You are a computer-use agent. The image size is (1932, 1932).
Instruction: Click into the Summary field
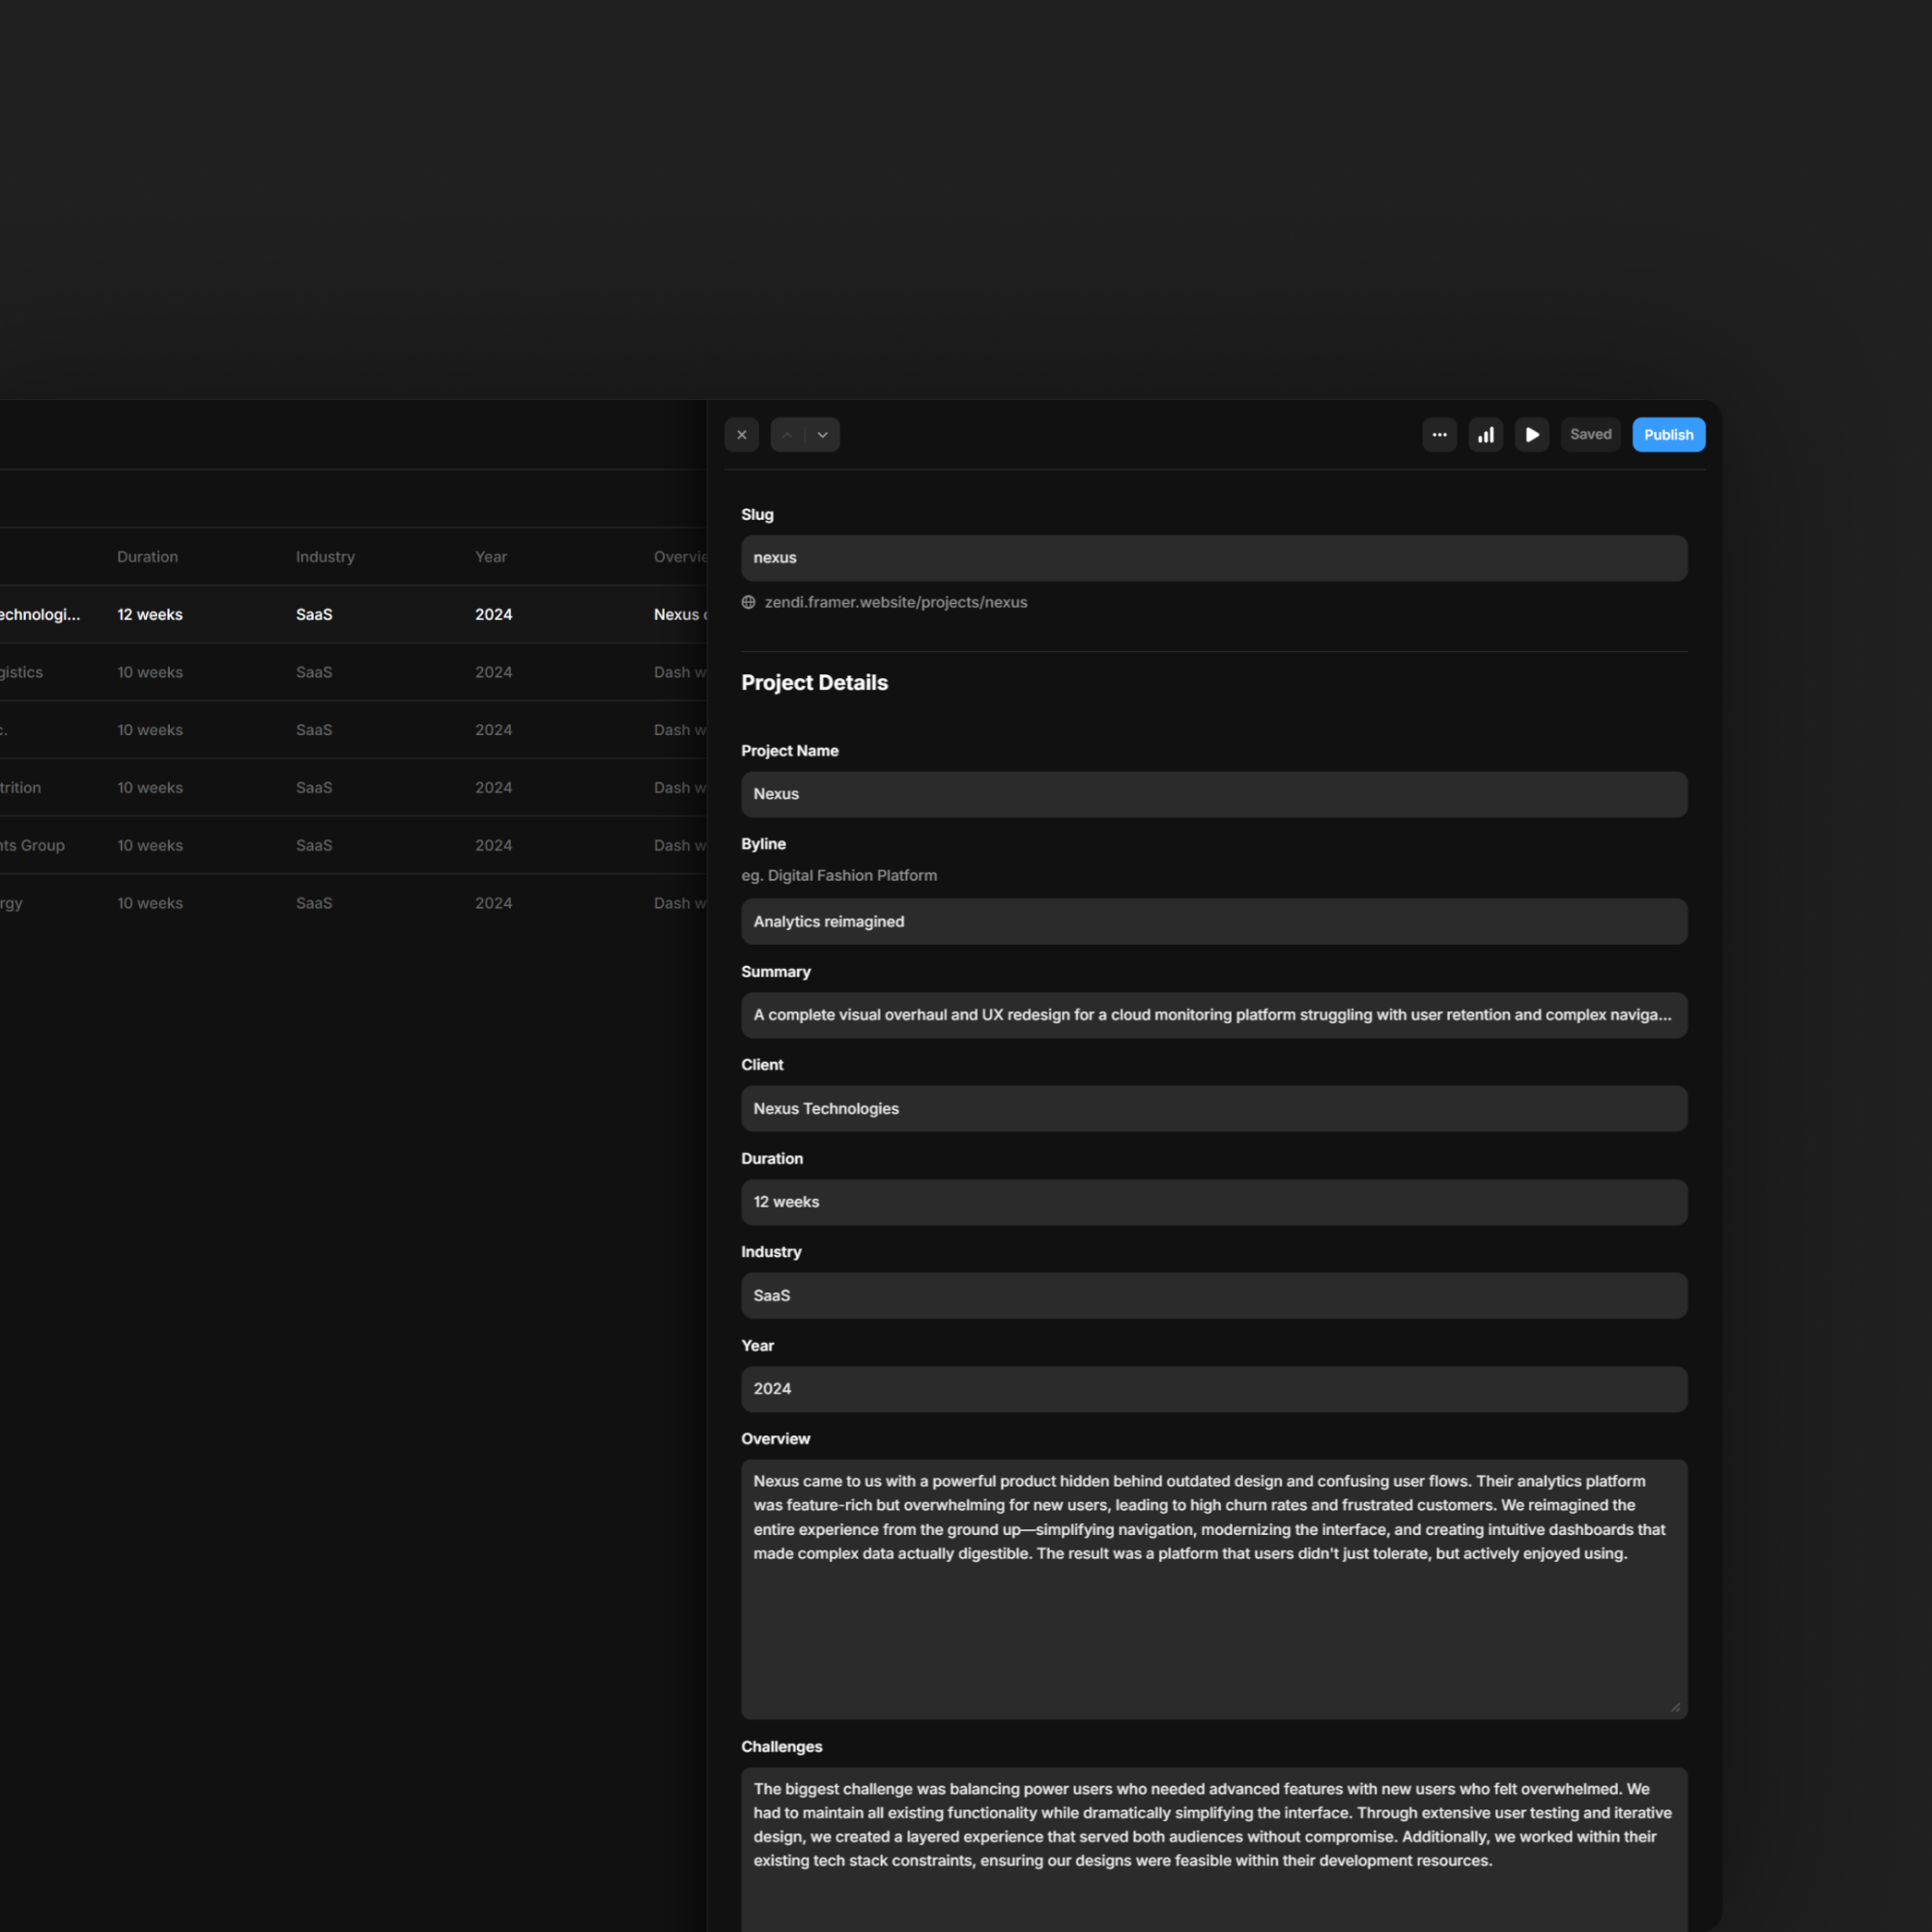point(1213,1015)
